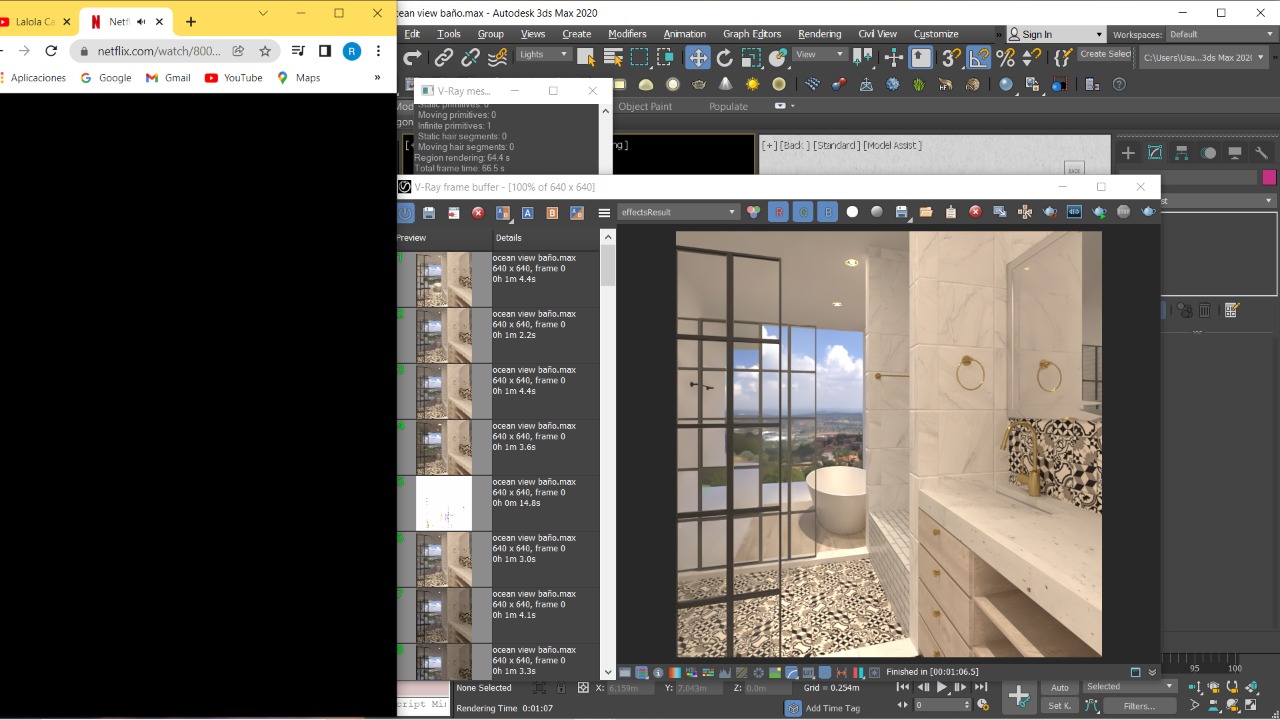Screen dimensions: 1280x720
Task: Open the YouTube bookmark
Action: (x=234, y=78)
